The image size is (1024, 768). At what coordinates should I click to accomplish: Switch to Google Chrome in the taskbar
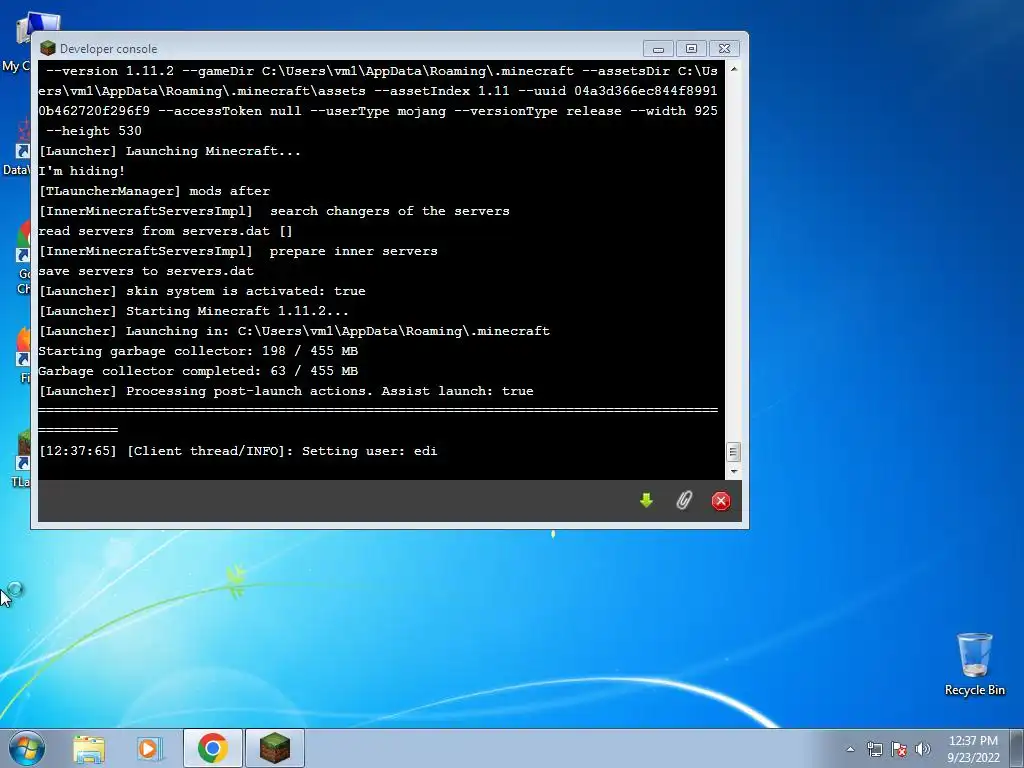(x=213, y=748)
